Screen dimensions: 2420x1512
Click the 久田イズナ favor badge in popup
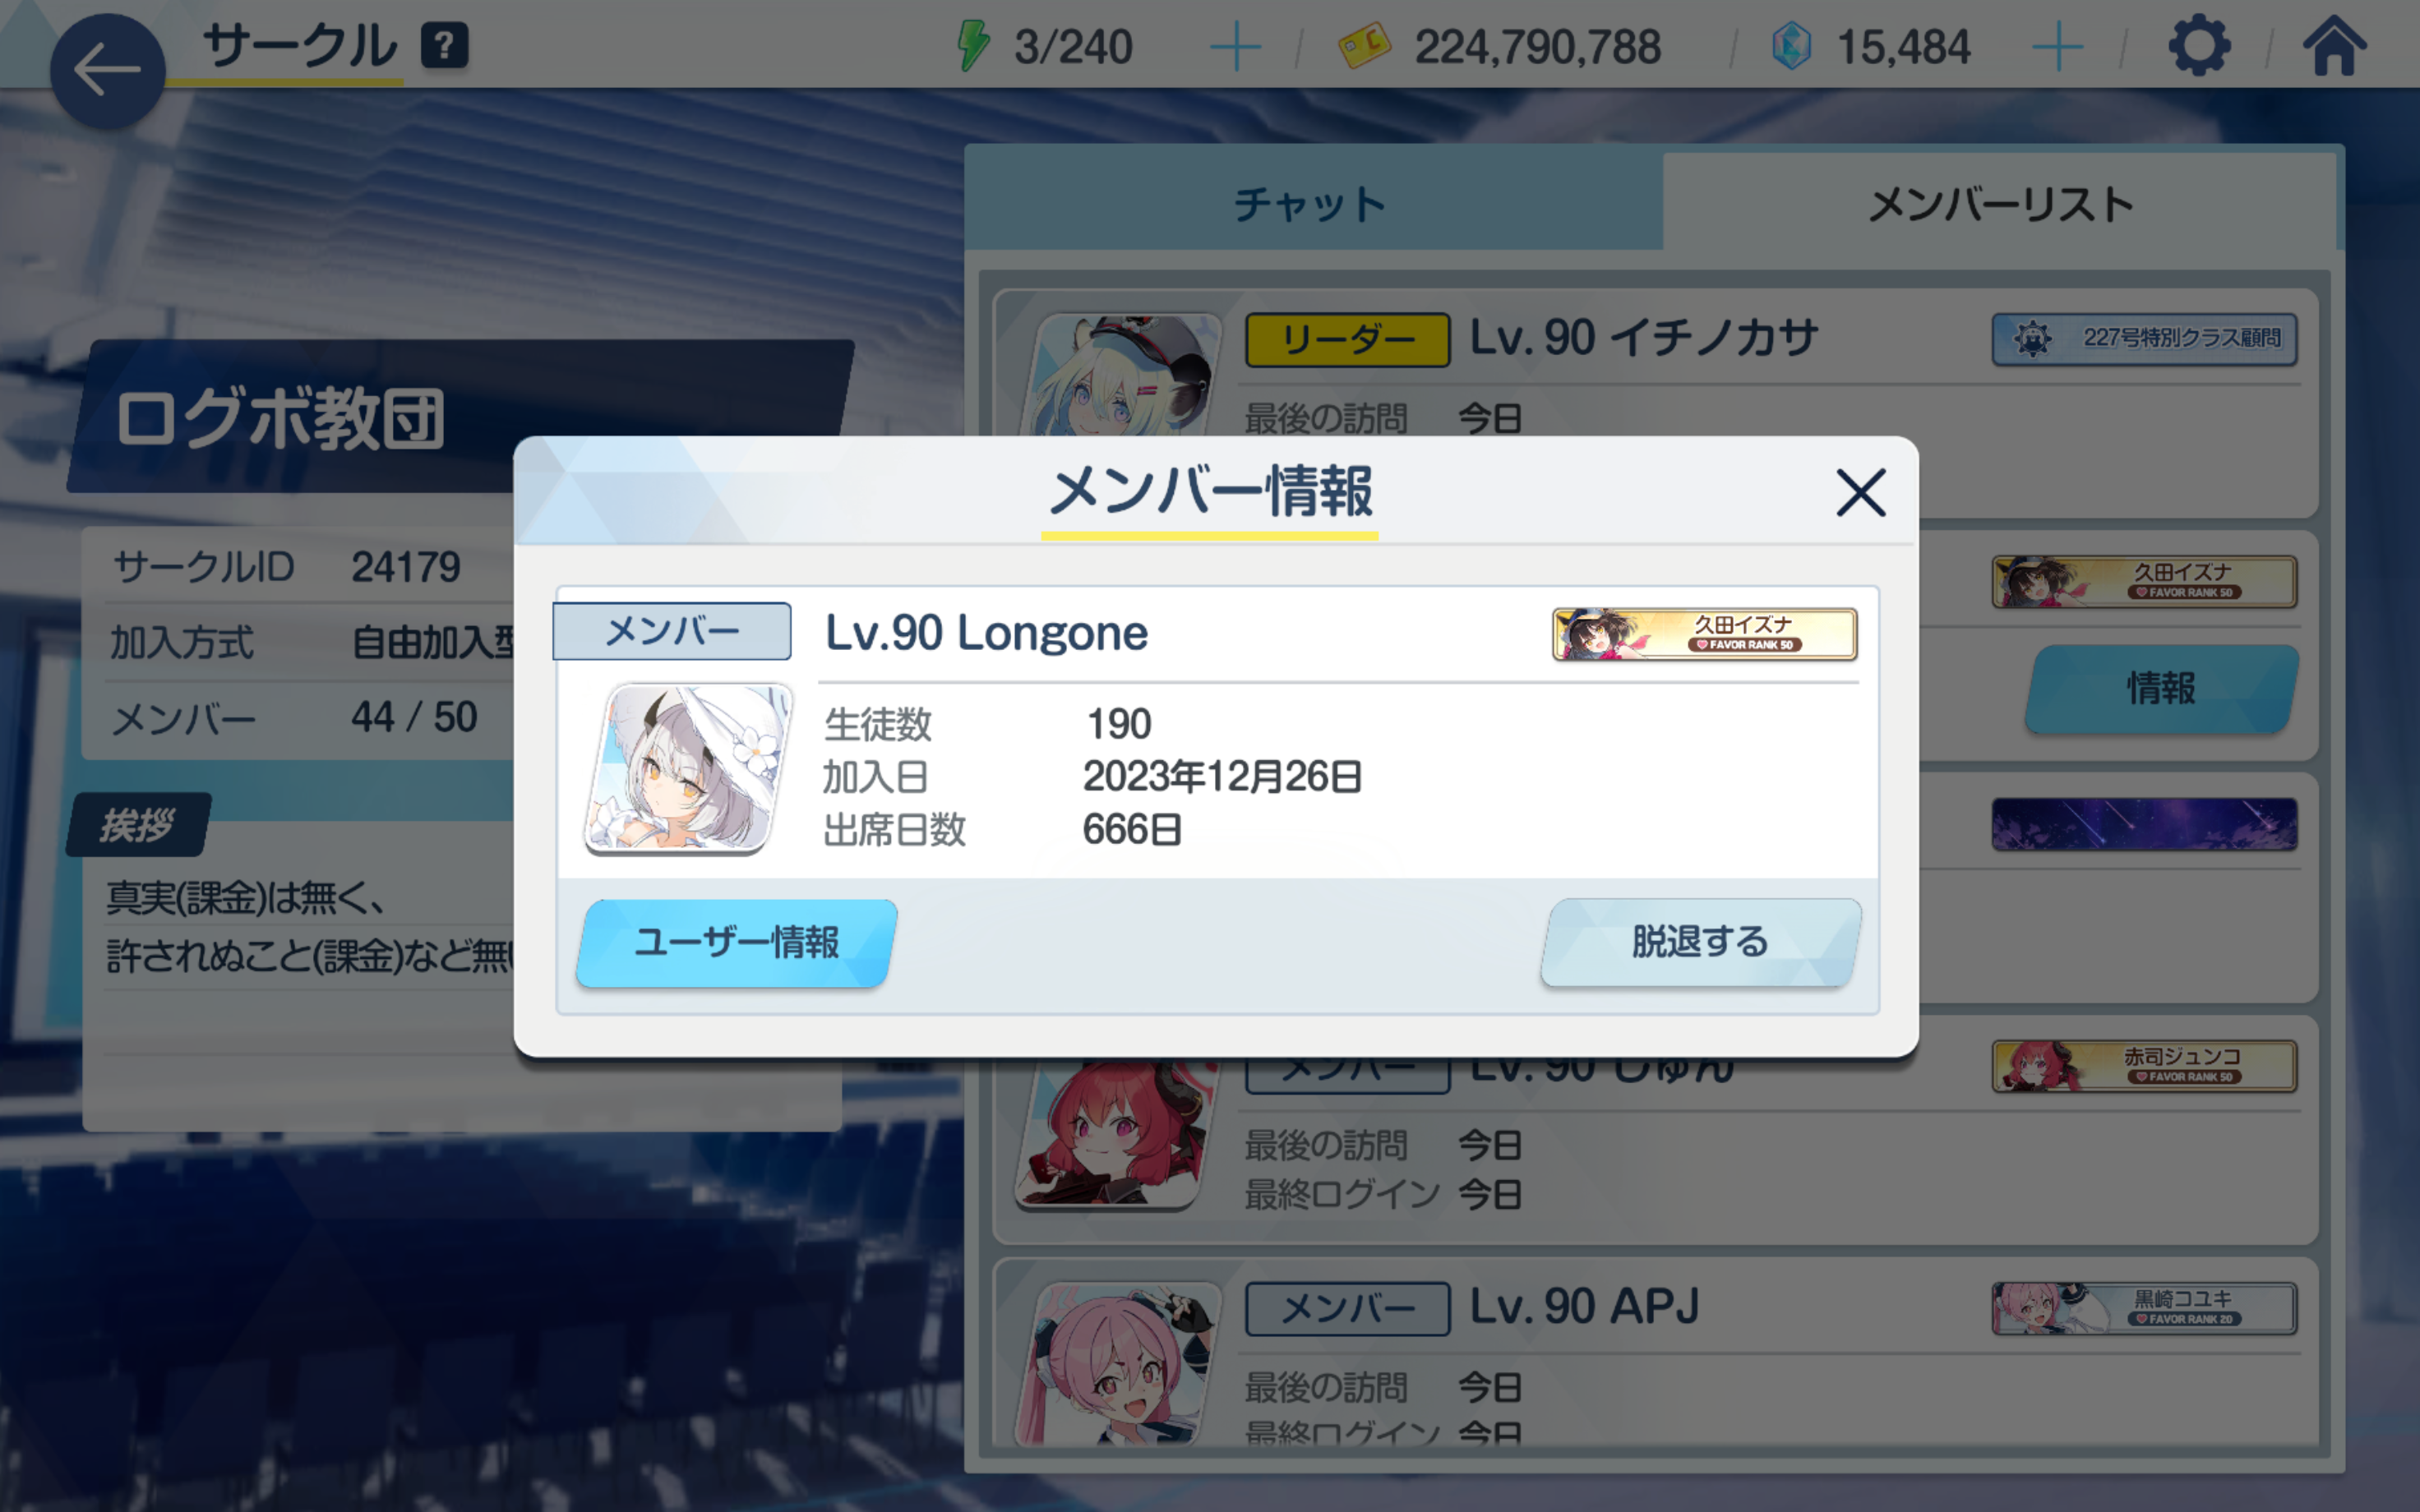pyautogui.click(x=1704, y=634)
